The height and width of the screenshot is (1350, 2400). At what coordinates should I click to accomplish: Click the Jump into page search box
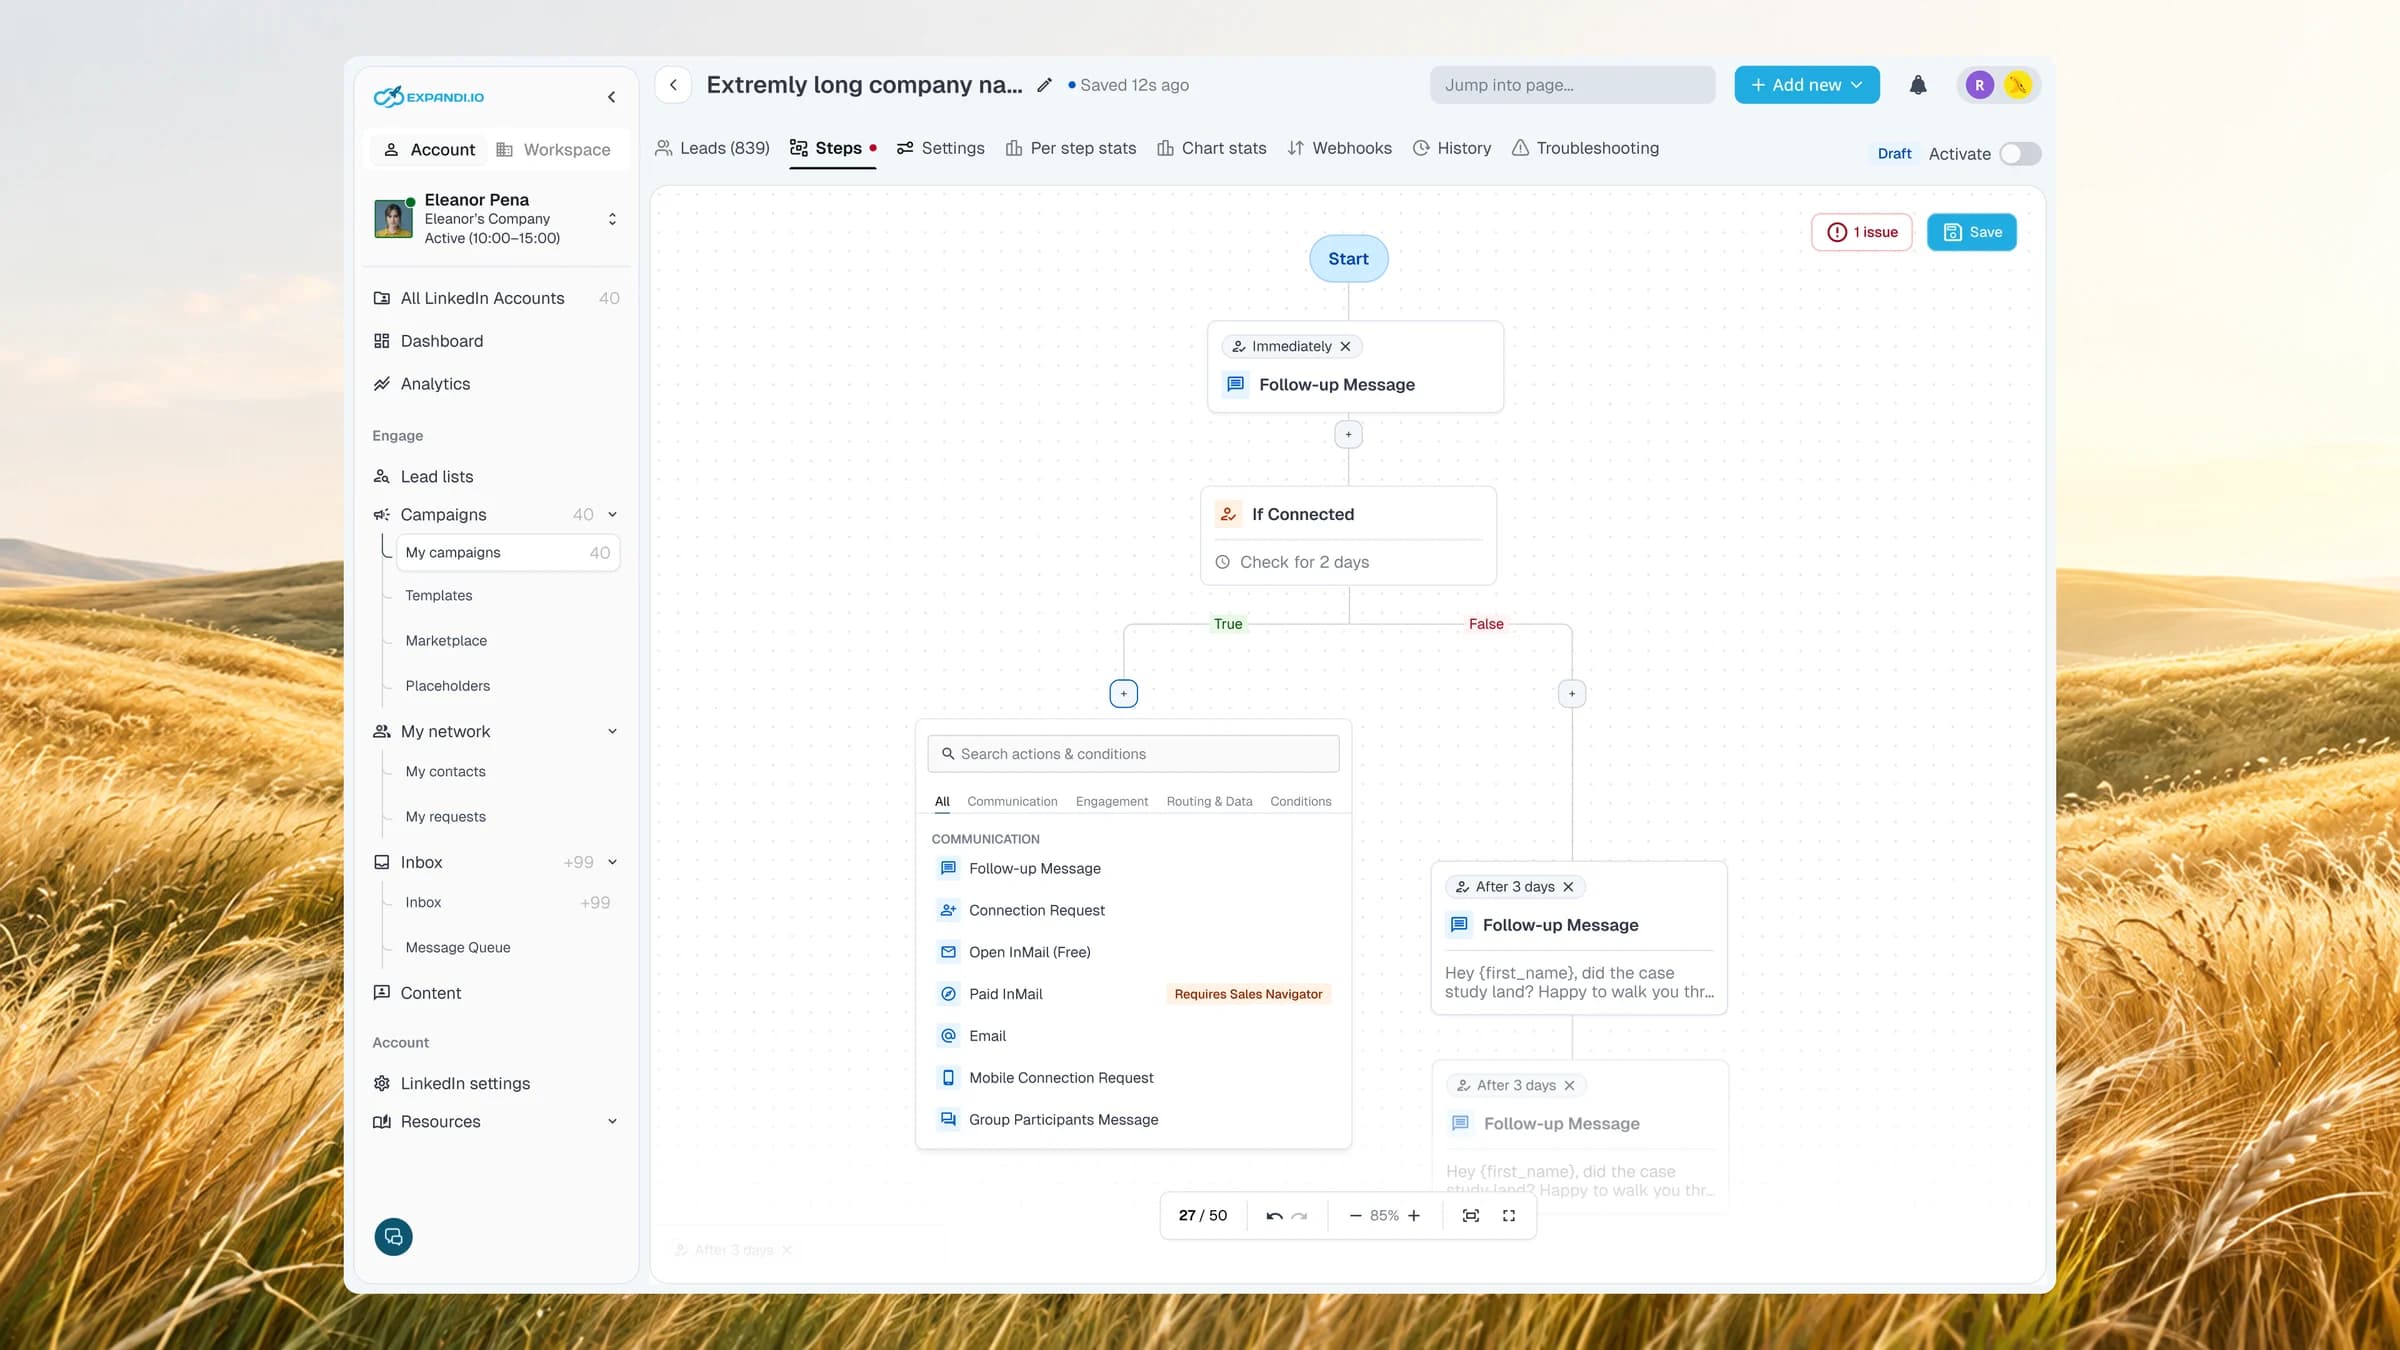[1572, 85]
